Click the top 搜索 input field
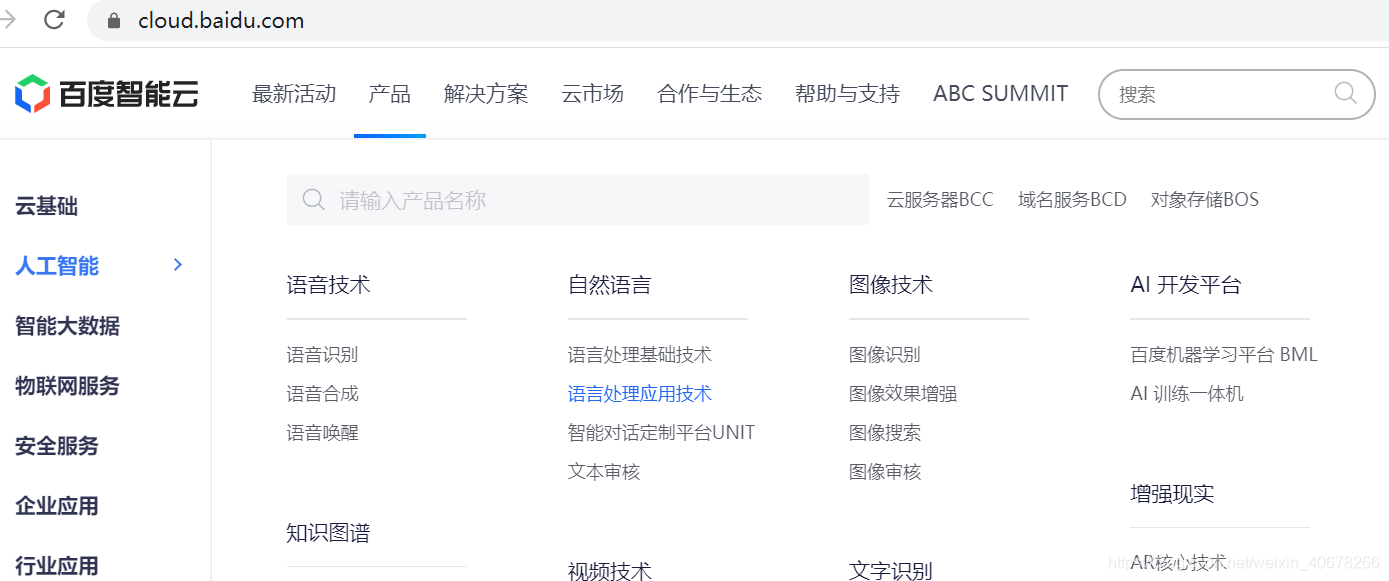Screen dimensions: 1389x581 click(x=1236, y=94)
